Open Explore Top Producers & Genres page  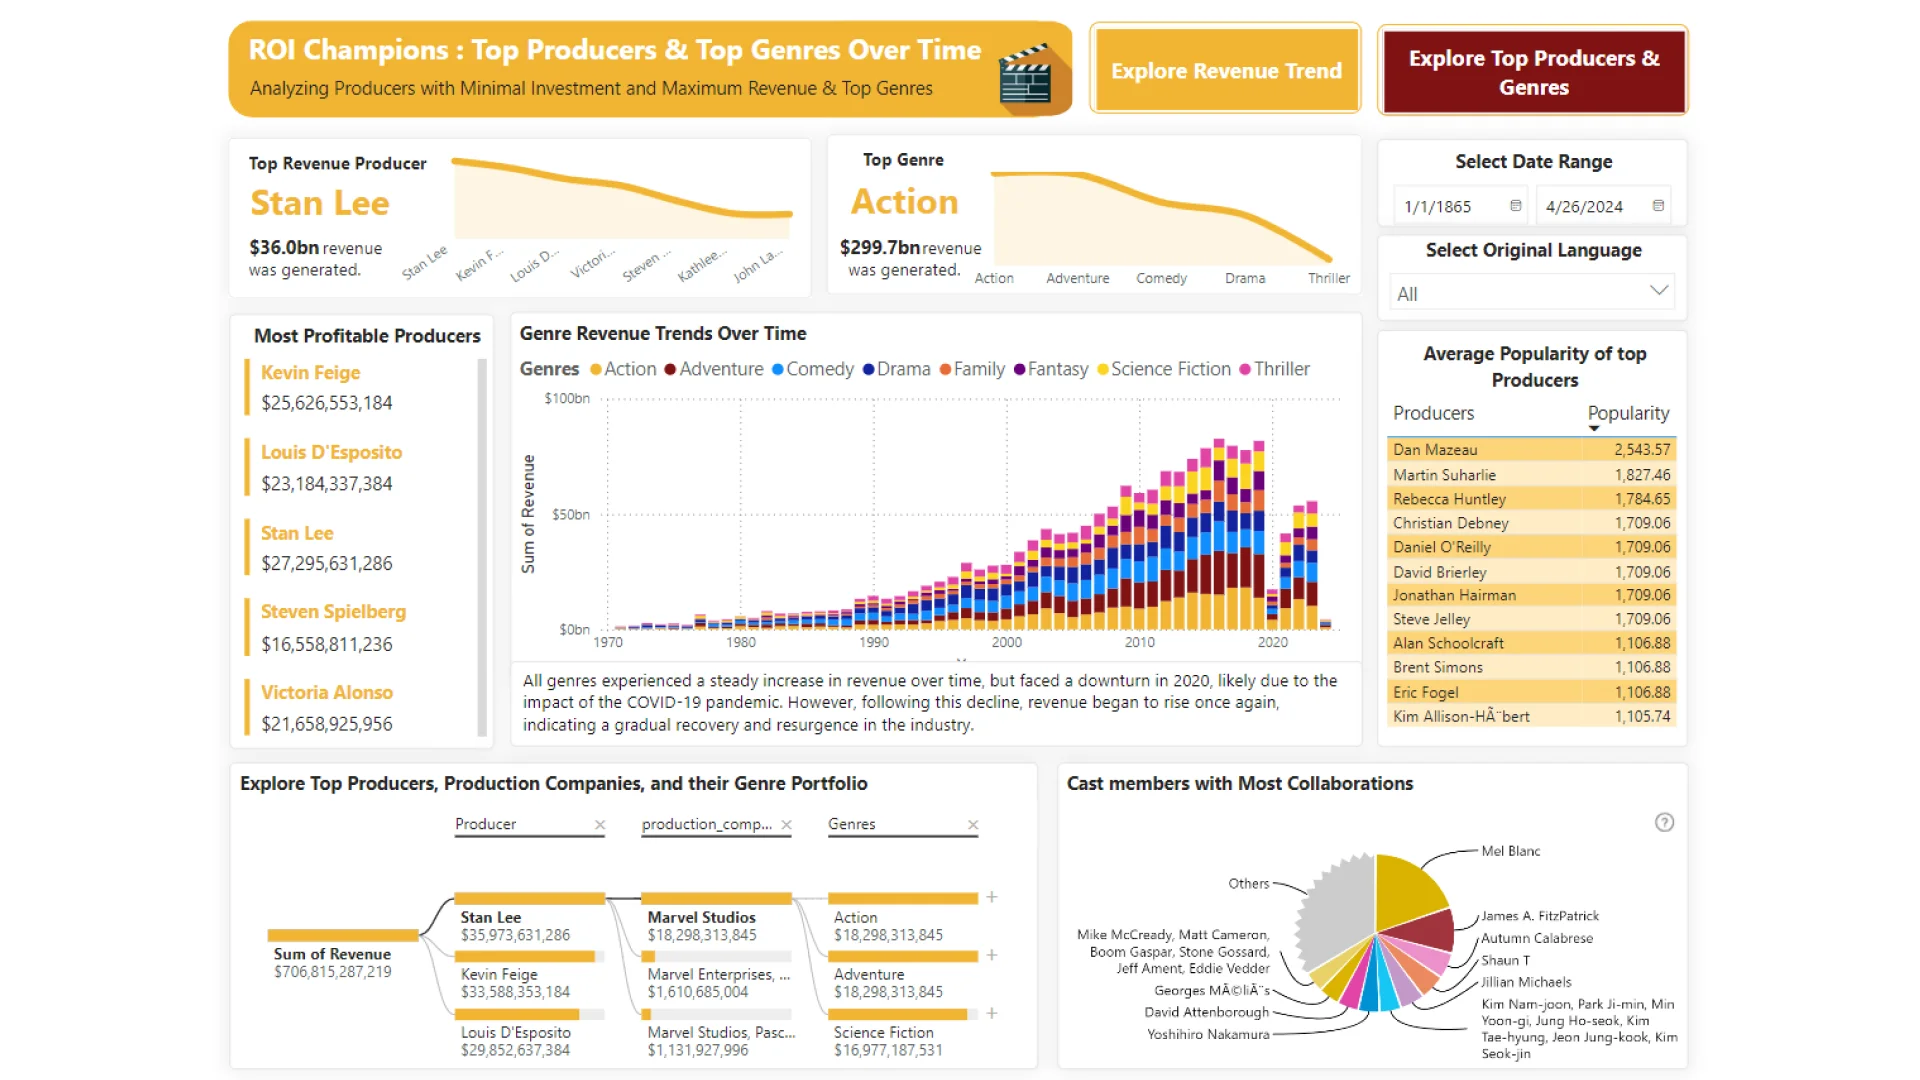(1533, 71)
